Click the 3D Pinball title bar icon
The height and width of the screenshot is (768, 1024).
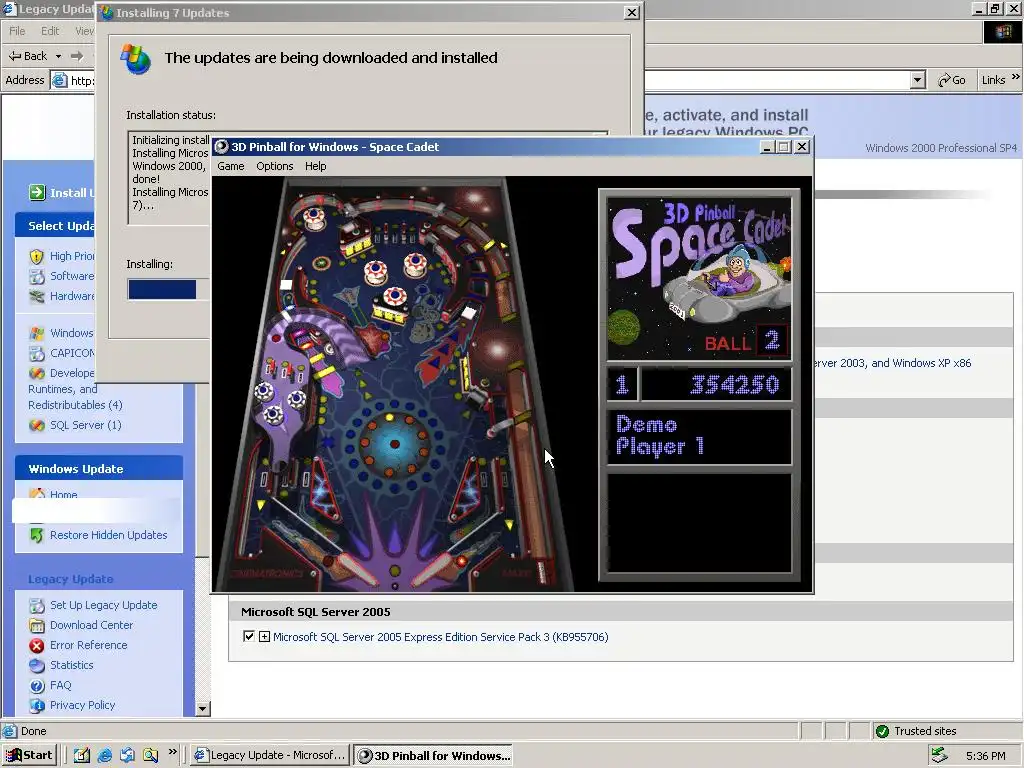click(x=221, y=147)
